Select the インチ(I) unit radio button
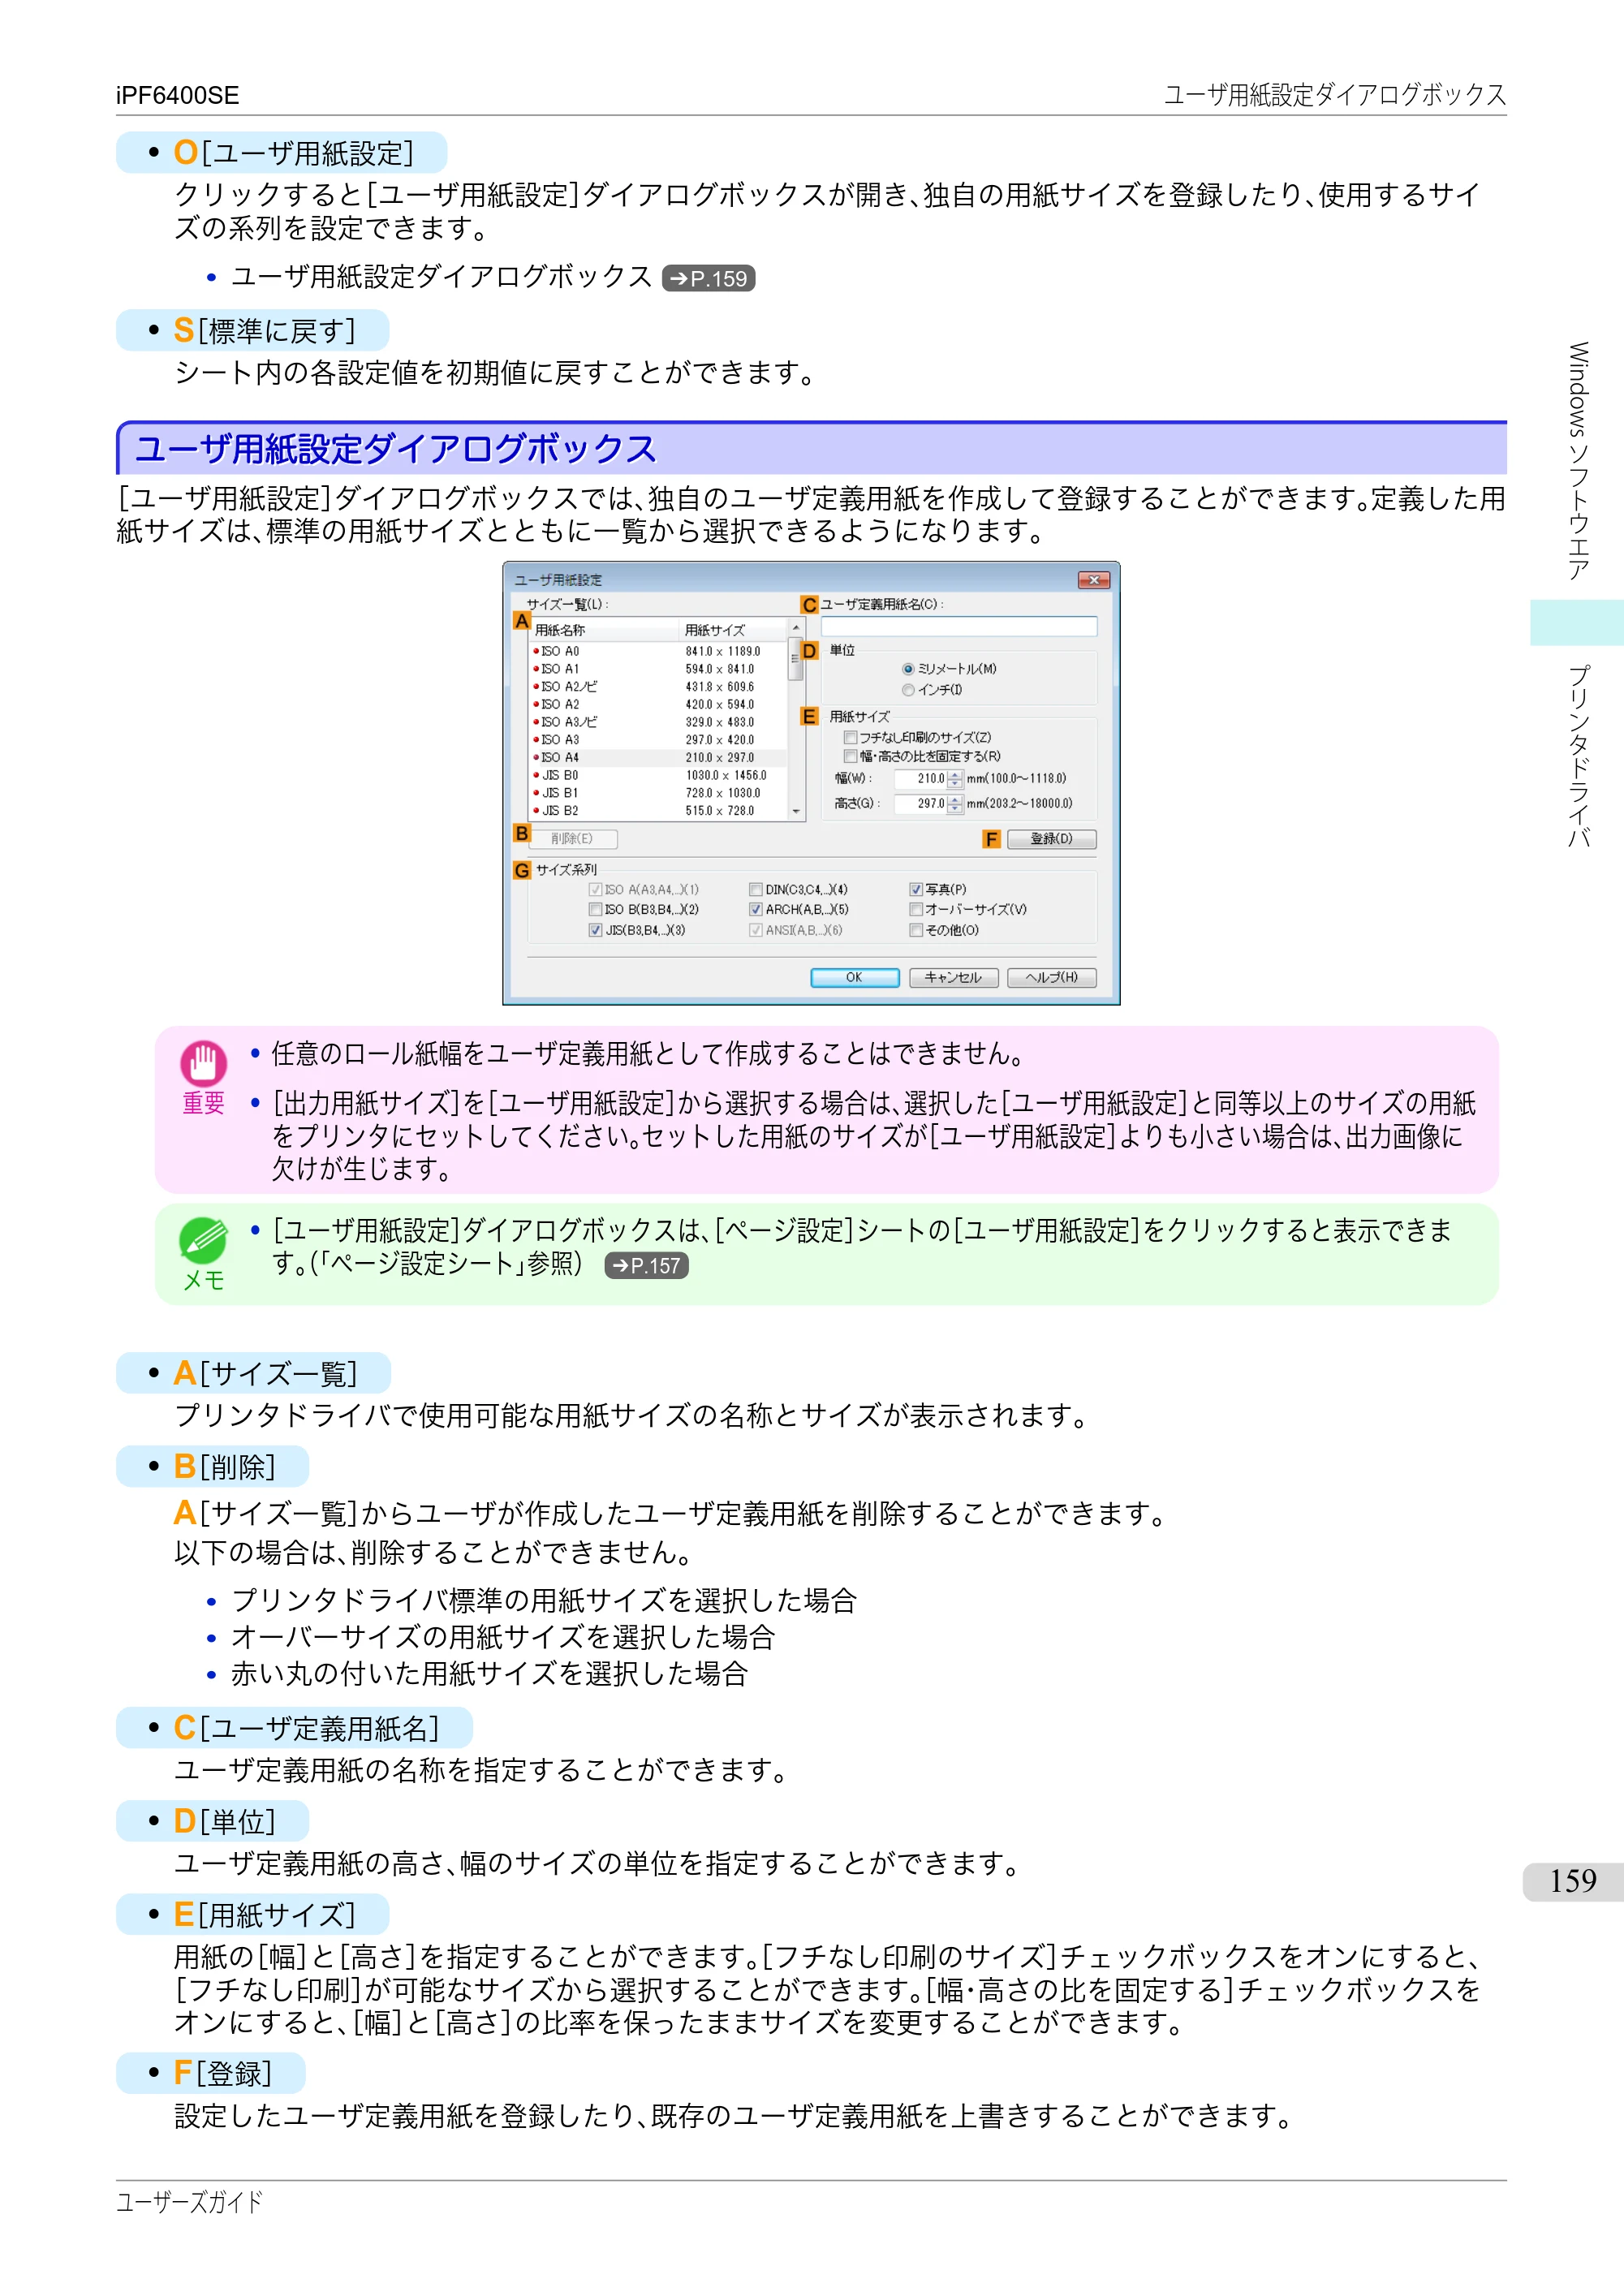 [907, 690]
